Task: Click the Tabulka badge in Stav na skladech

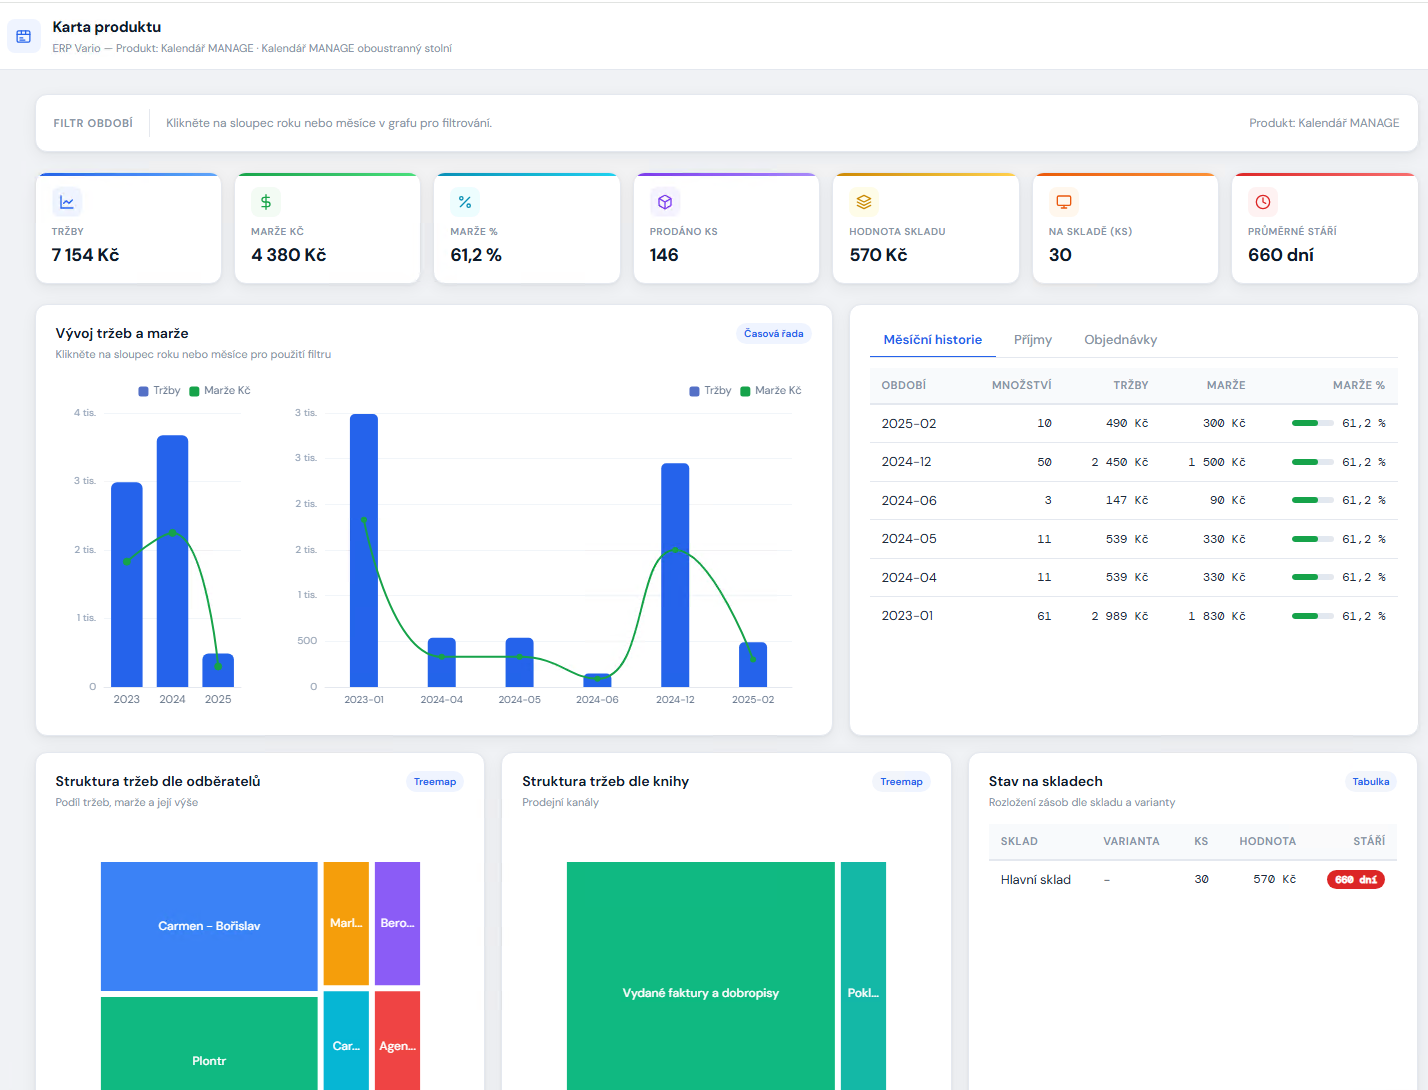Action: [x=1370, y=782]
